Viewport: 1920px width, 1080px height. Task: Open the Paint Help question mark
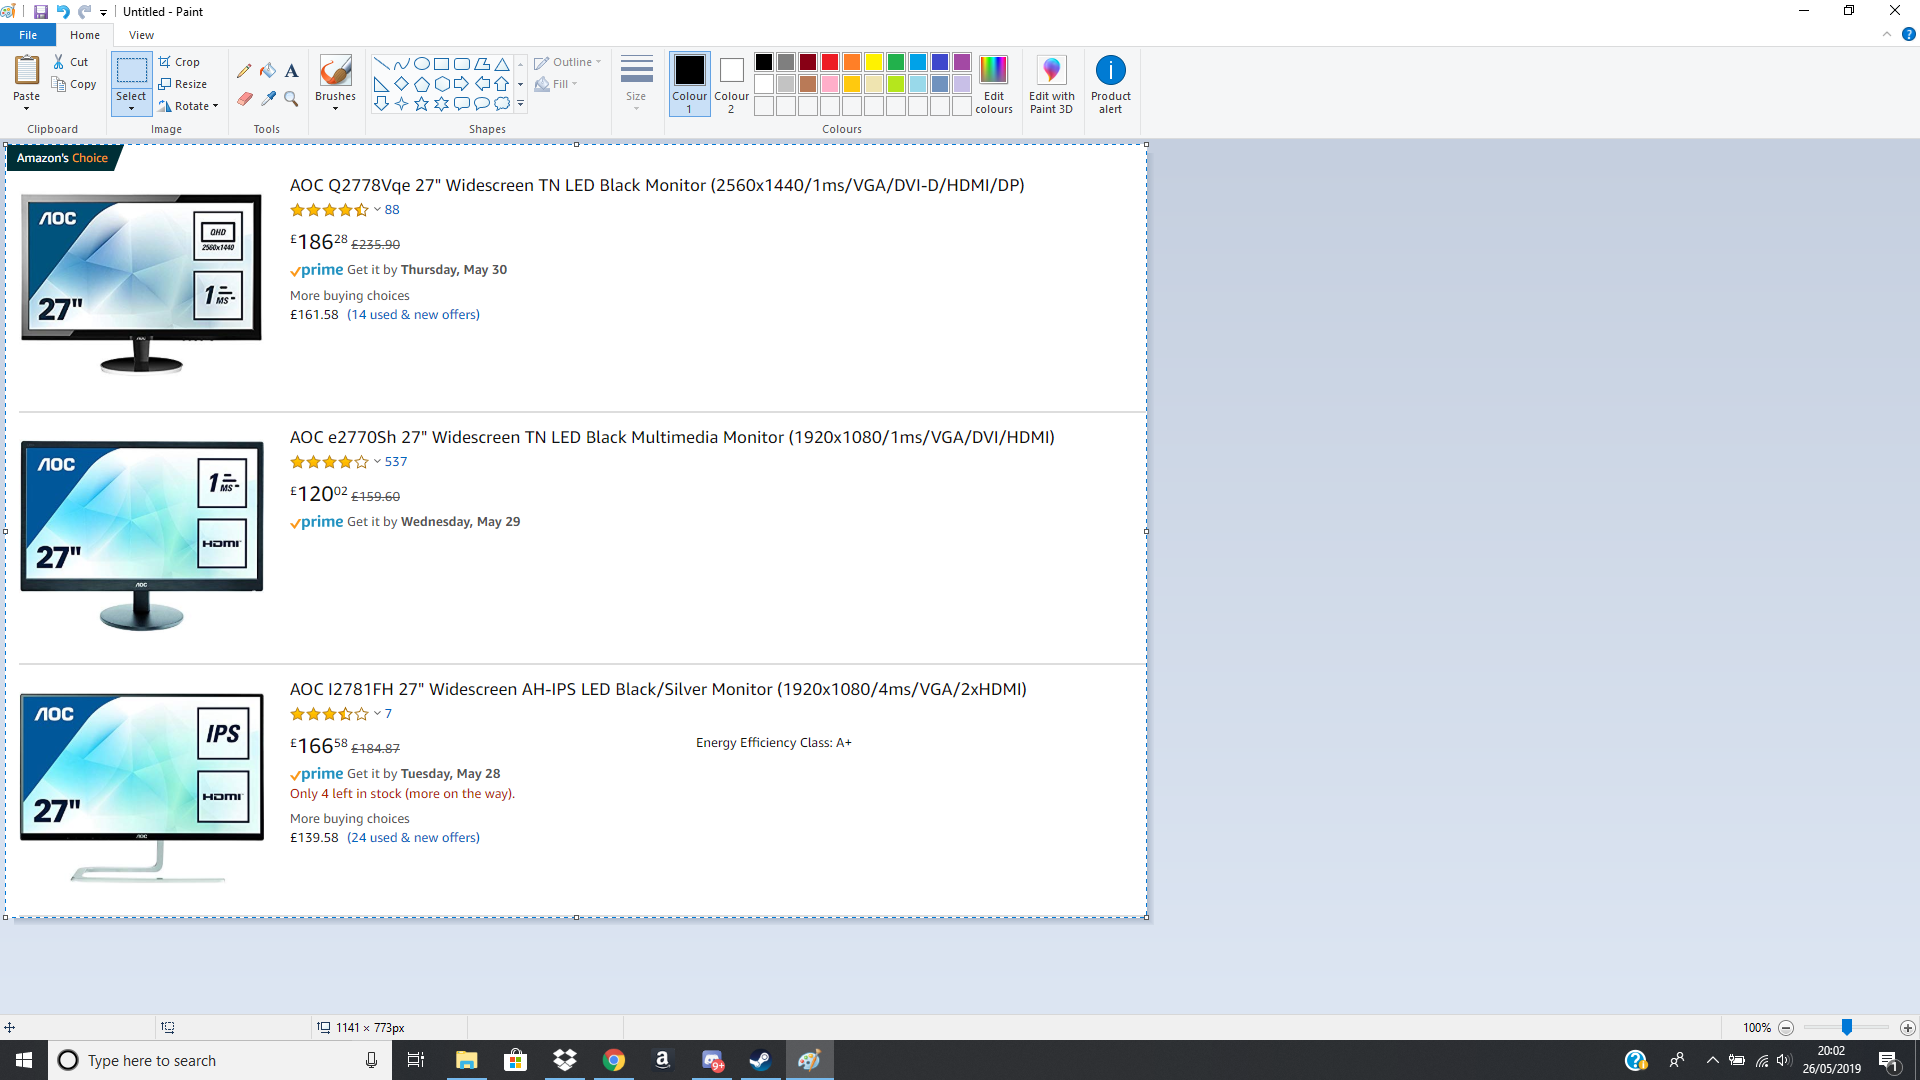tap(1908, 34)
